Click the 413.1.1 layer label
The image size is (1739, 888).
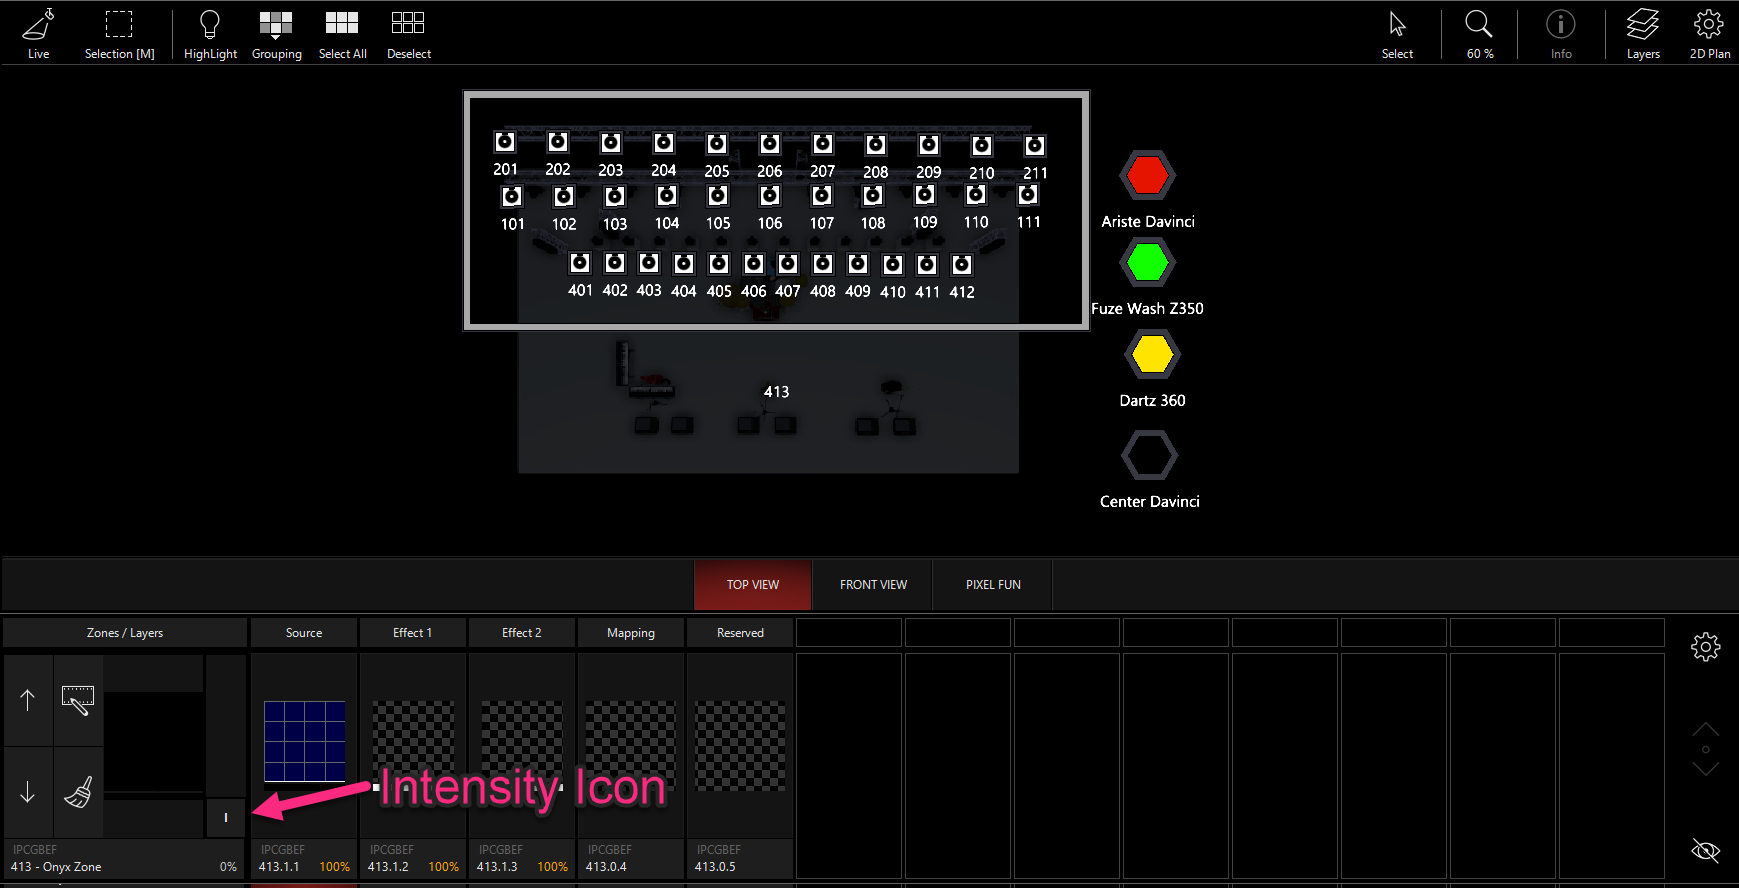pos(279,867)
